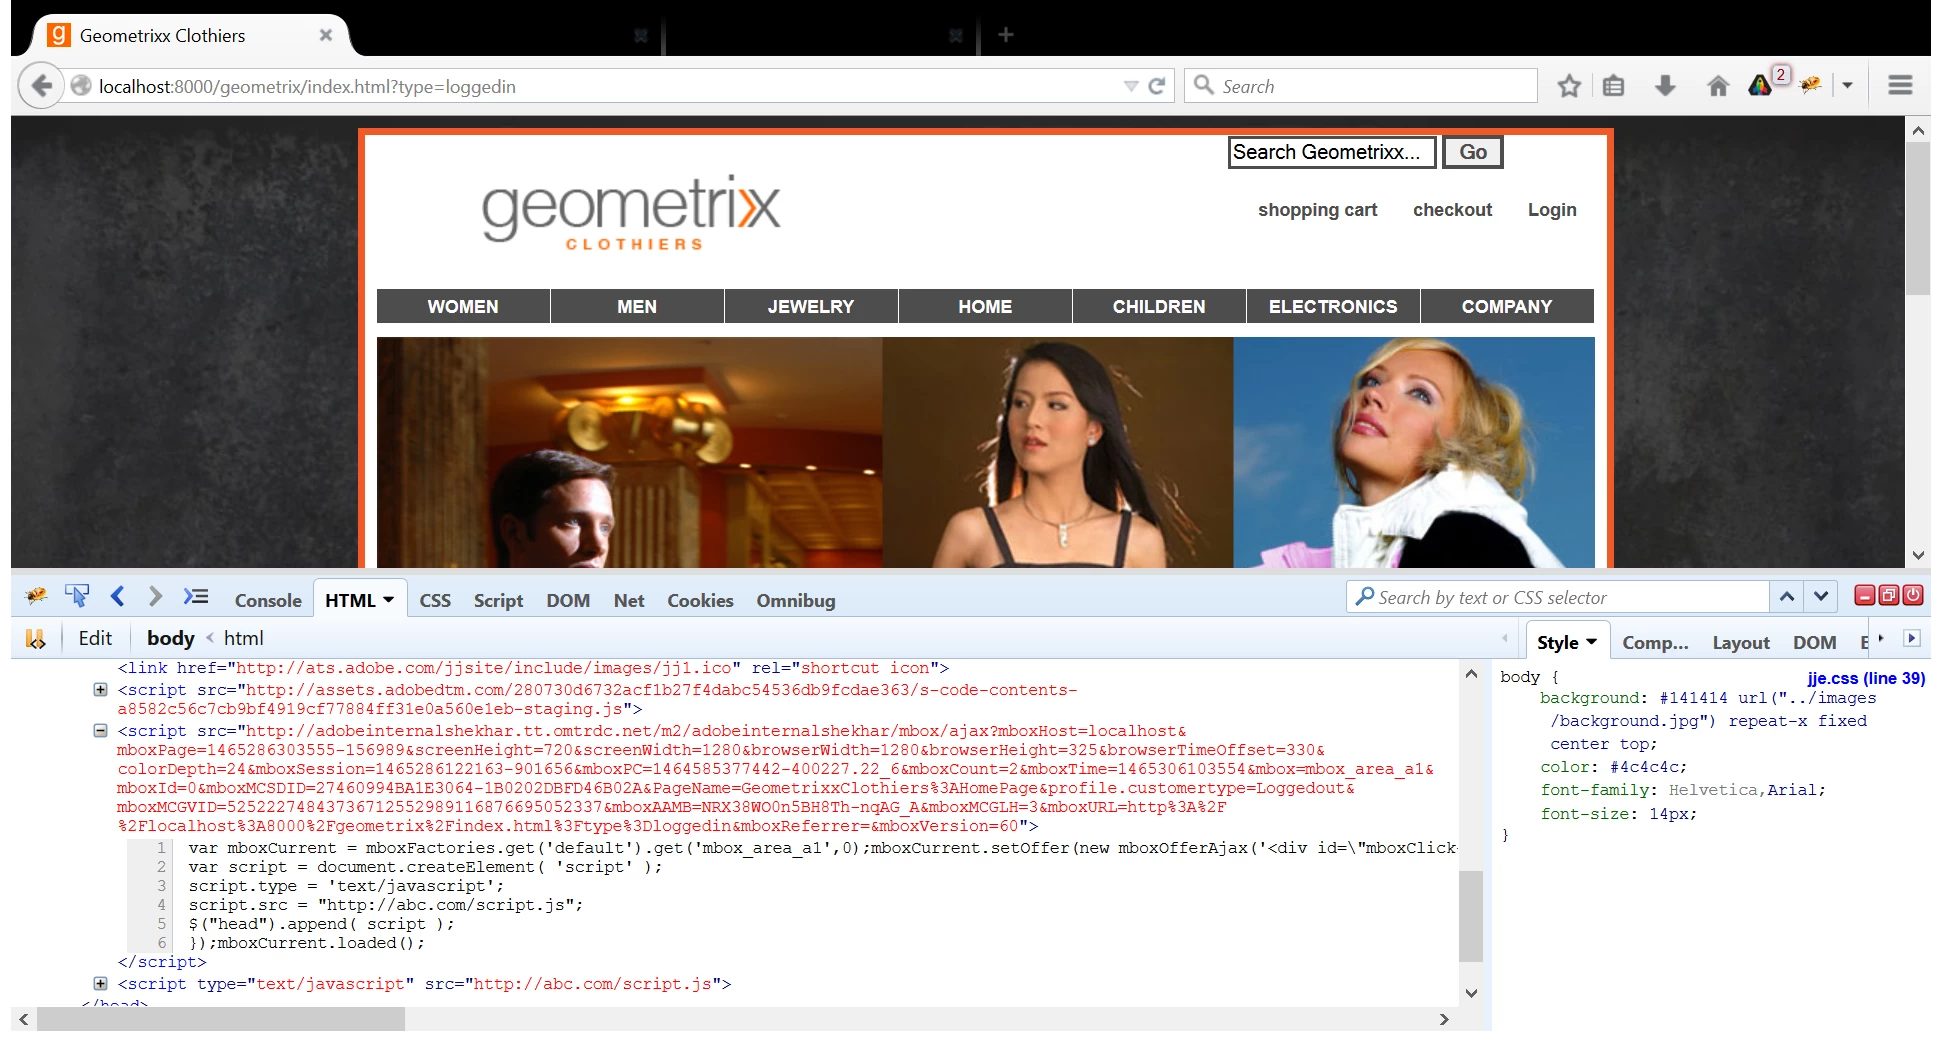Screen dimensions: 1942x1042
Task: Open the Style side panel options dropdown
Action: pos(1592,642)
